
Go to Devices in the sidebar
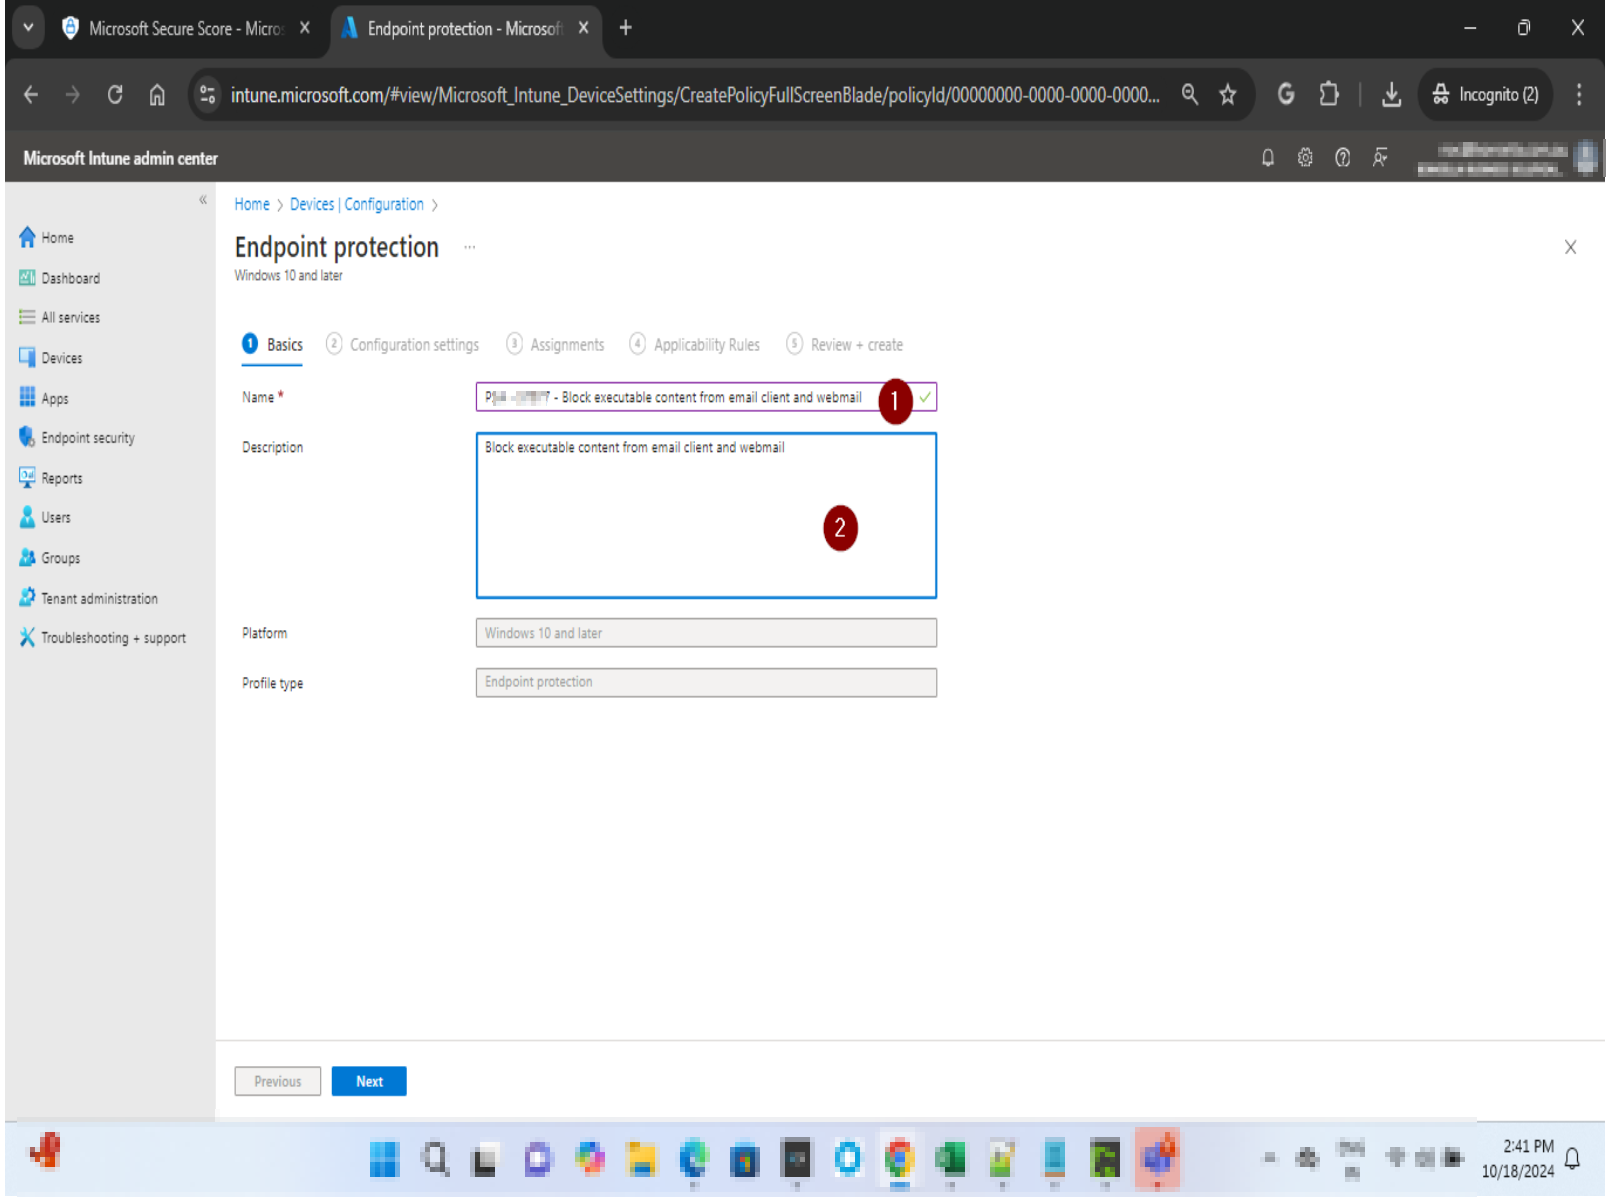point(50,358)
